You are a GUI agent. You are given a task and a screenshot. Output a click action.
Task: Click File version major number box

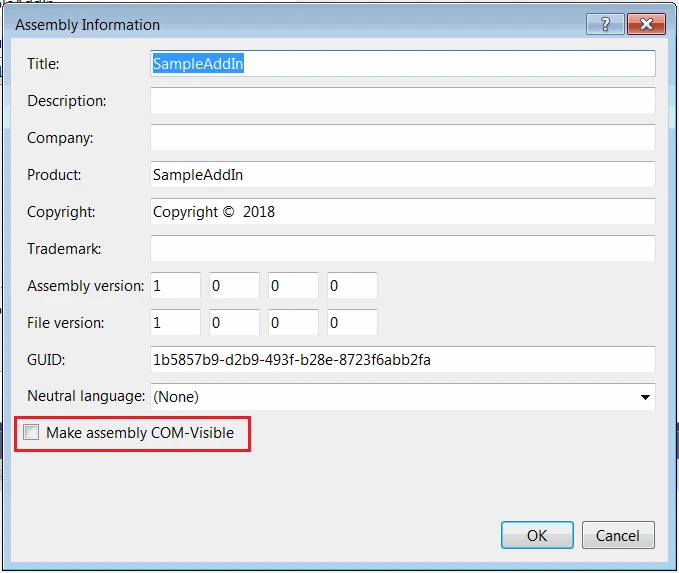[x=176, y=323]
